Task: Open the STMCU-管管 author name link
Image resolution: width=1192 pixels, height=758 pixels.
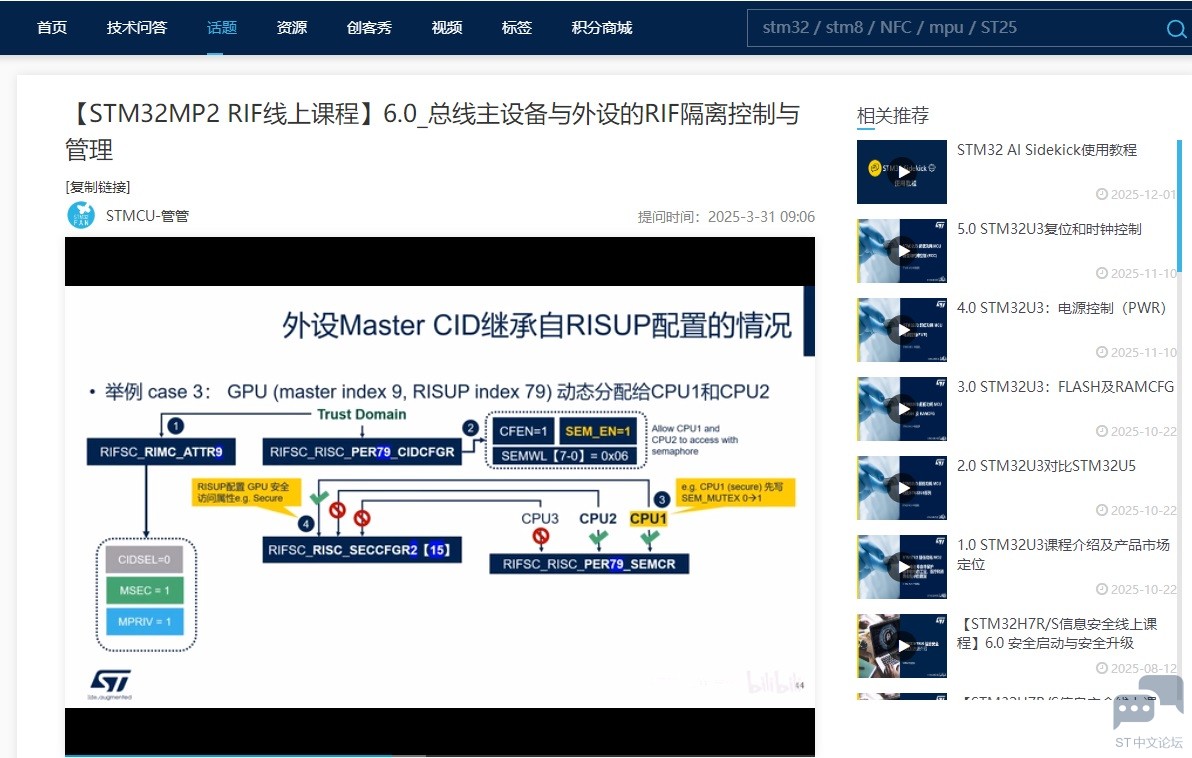Action: [147, 216]
